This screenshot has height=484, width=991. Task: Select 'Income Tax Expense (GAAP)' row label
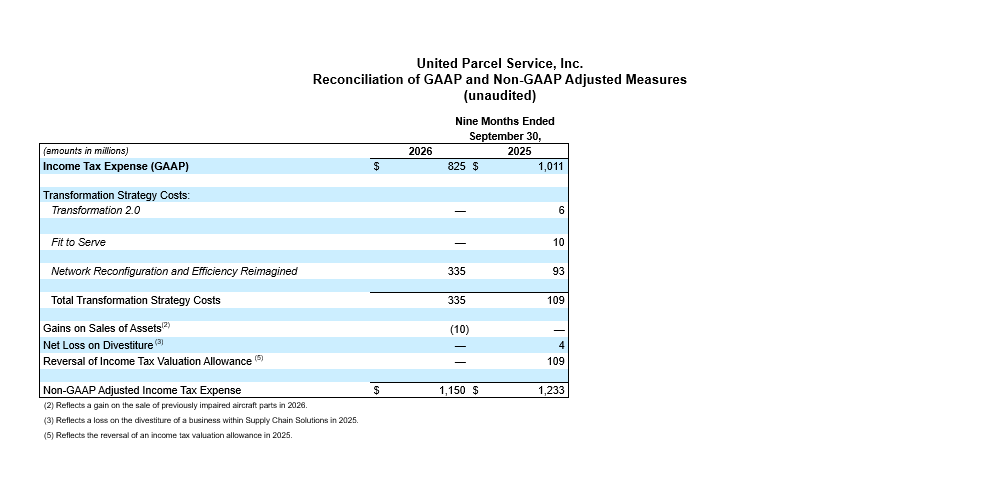click(116, 167)
